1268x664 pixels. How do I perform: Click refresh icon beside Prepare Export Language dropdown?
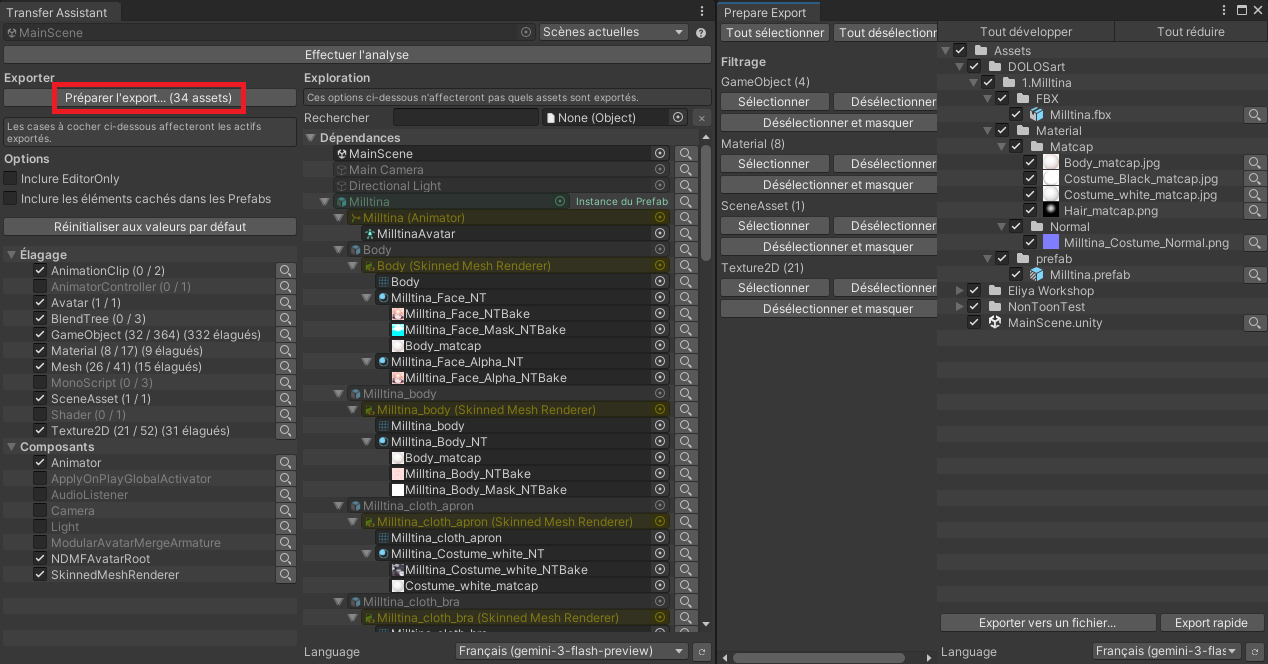[1254, 652]
